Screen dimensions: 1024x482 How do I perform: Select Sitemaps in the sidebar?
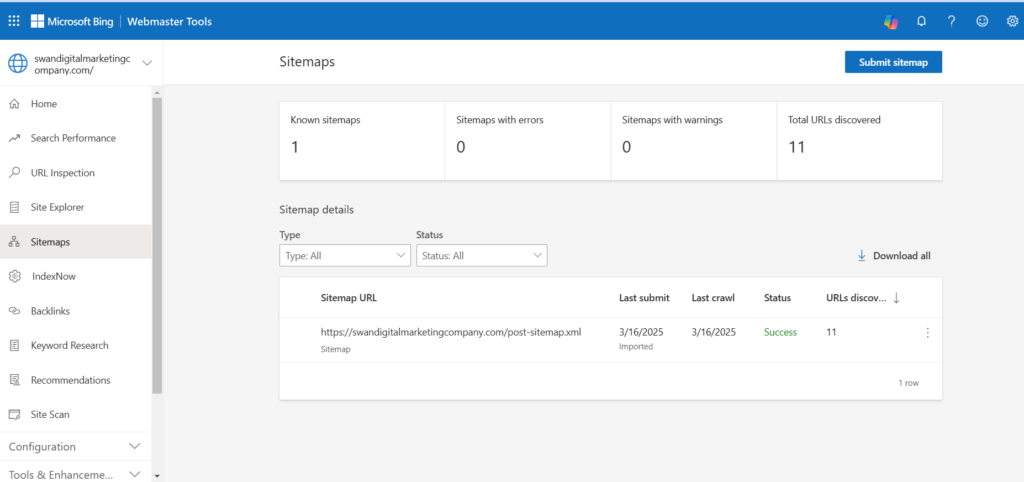point(75,242)
